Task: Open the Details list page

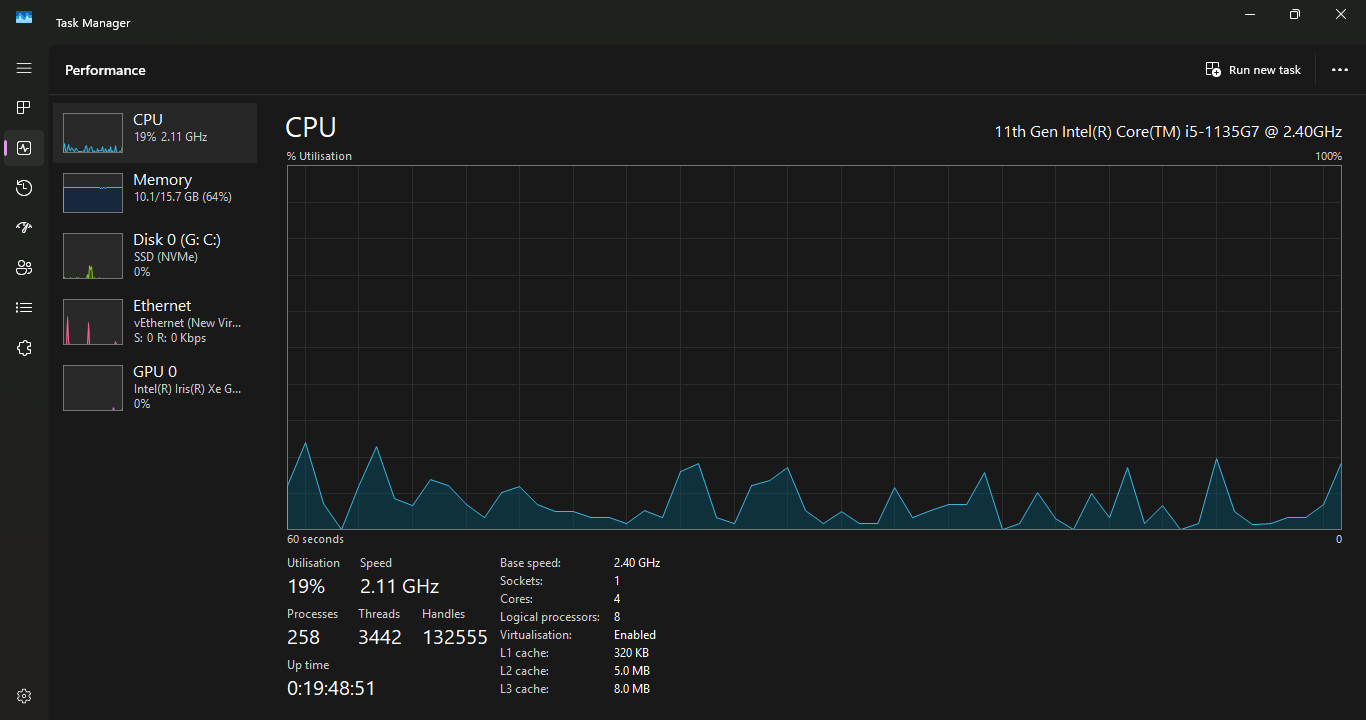Action: click(x=24, y=308)
